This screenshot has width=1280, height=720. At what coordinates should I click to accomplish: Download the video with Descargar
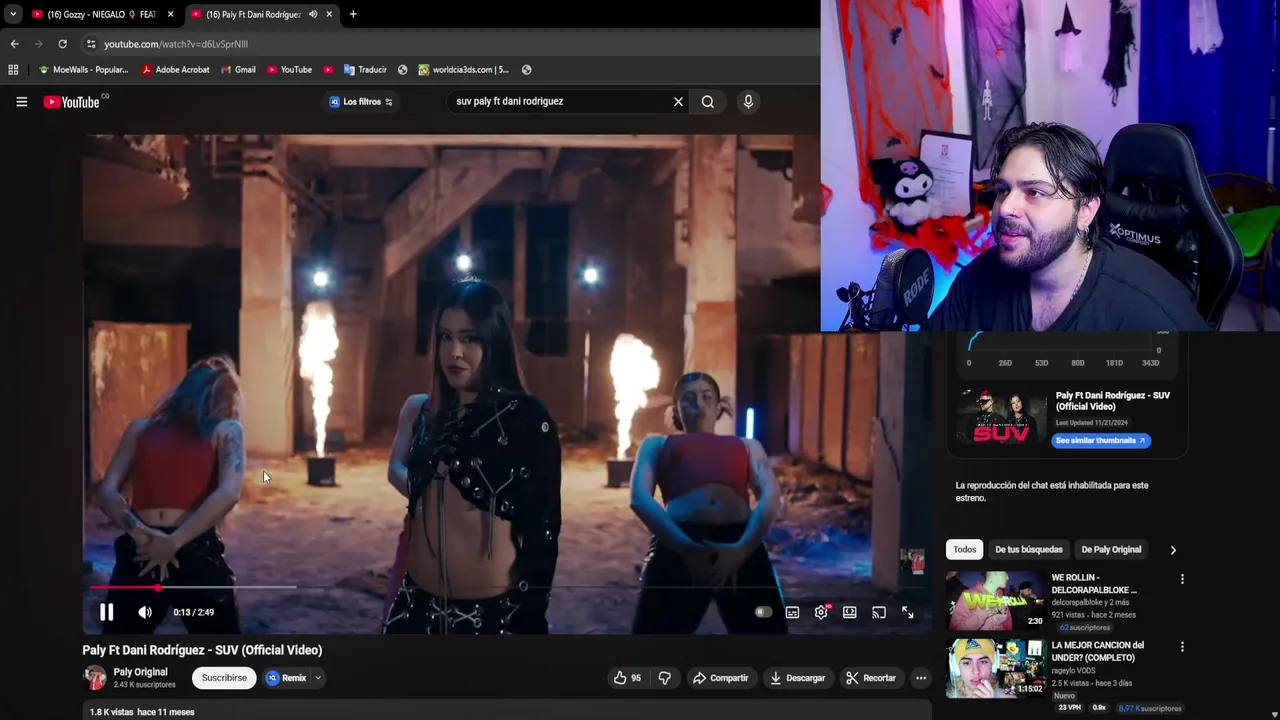pos(798,678)
